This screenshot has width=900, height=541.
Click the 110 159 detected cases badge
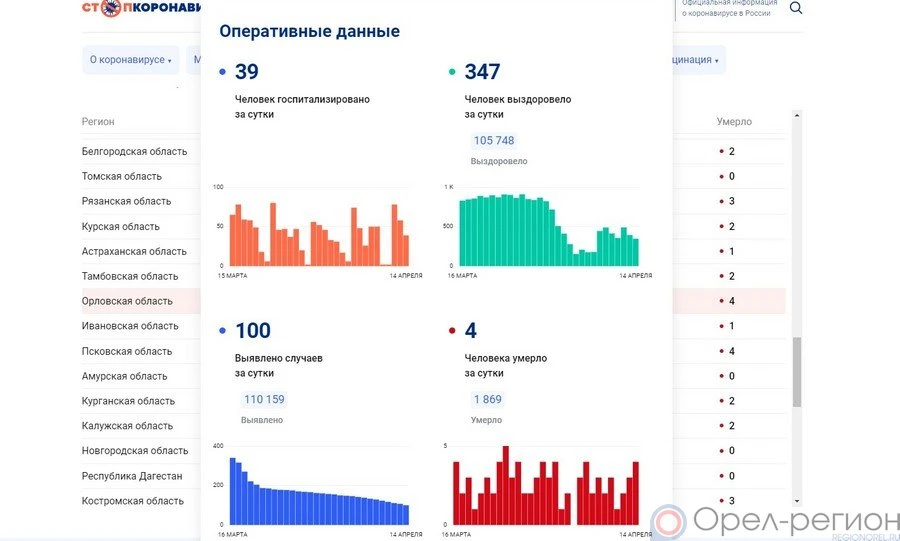(x=264, y=399)
